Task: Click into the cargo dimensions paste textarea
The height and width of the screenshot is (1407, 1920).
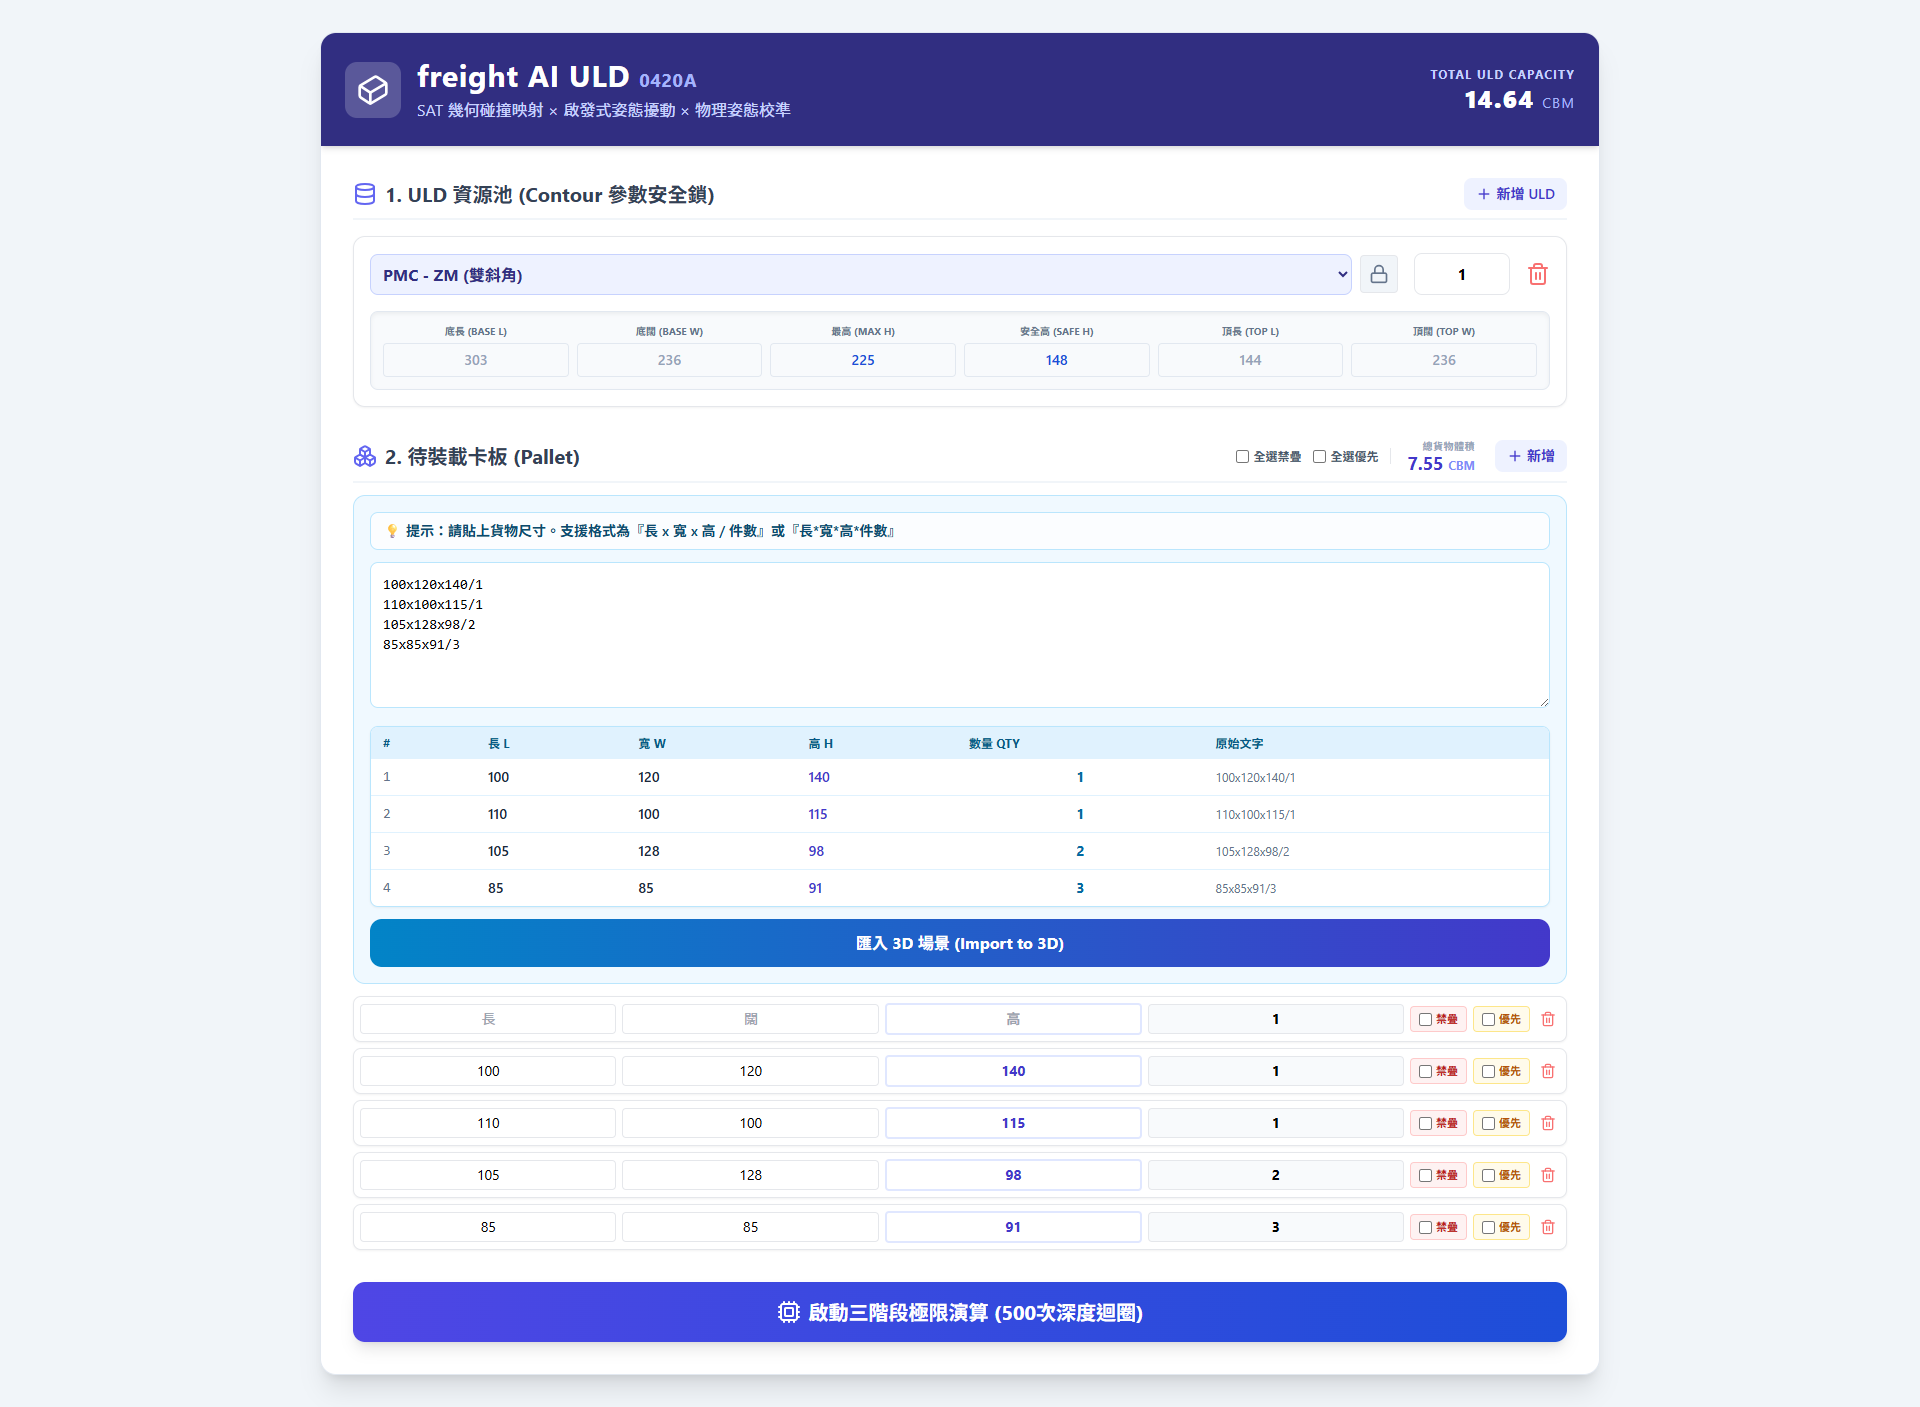Action: point(960,635)
